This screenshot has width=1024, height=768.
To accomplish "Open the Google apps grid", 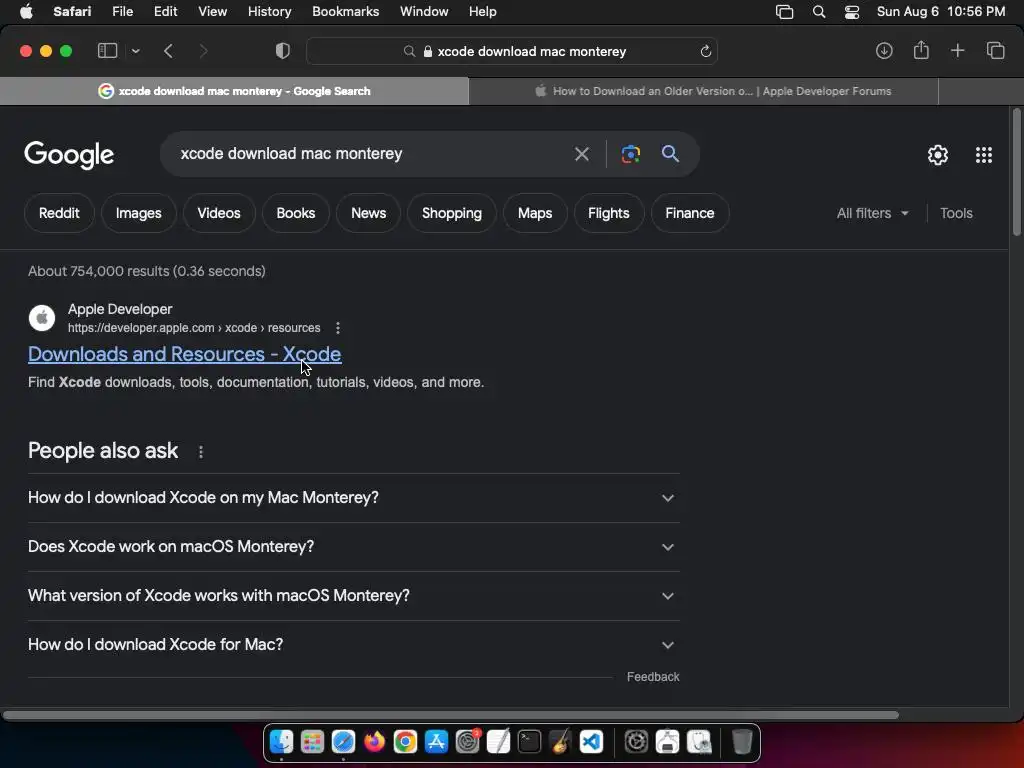I will 984,155.
